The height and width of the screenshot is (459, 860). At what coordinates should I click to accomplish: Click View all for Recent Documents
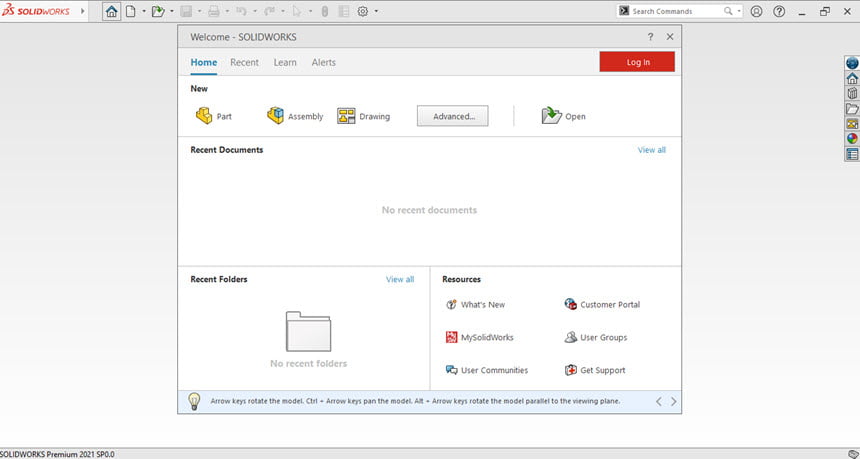pos(652,150)
